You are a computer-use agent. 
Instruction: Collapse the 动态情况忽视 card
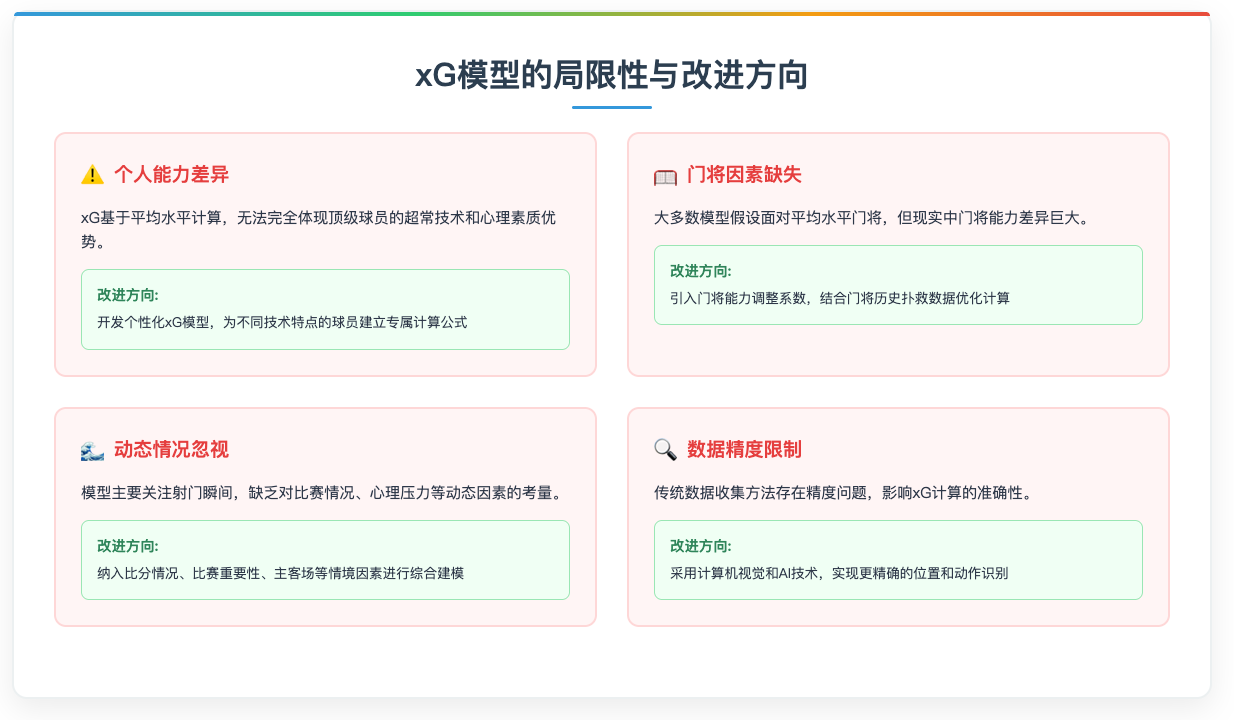[x=325, y=517]
